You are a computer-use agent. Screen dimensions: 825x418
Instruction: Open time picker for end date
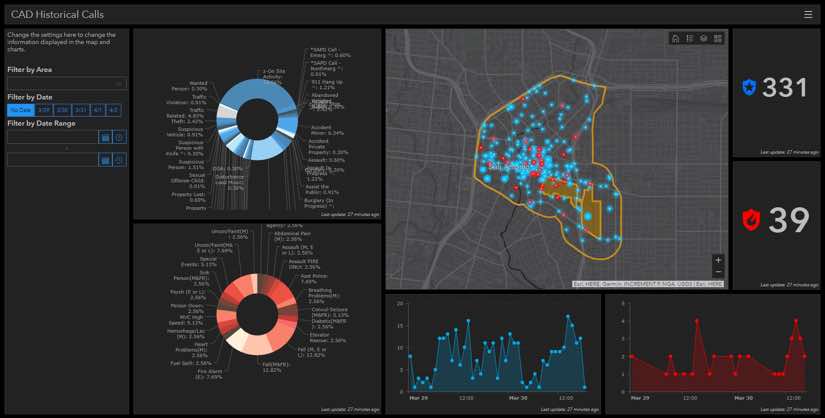120,160
